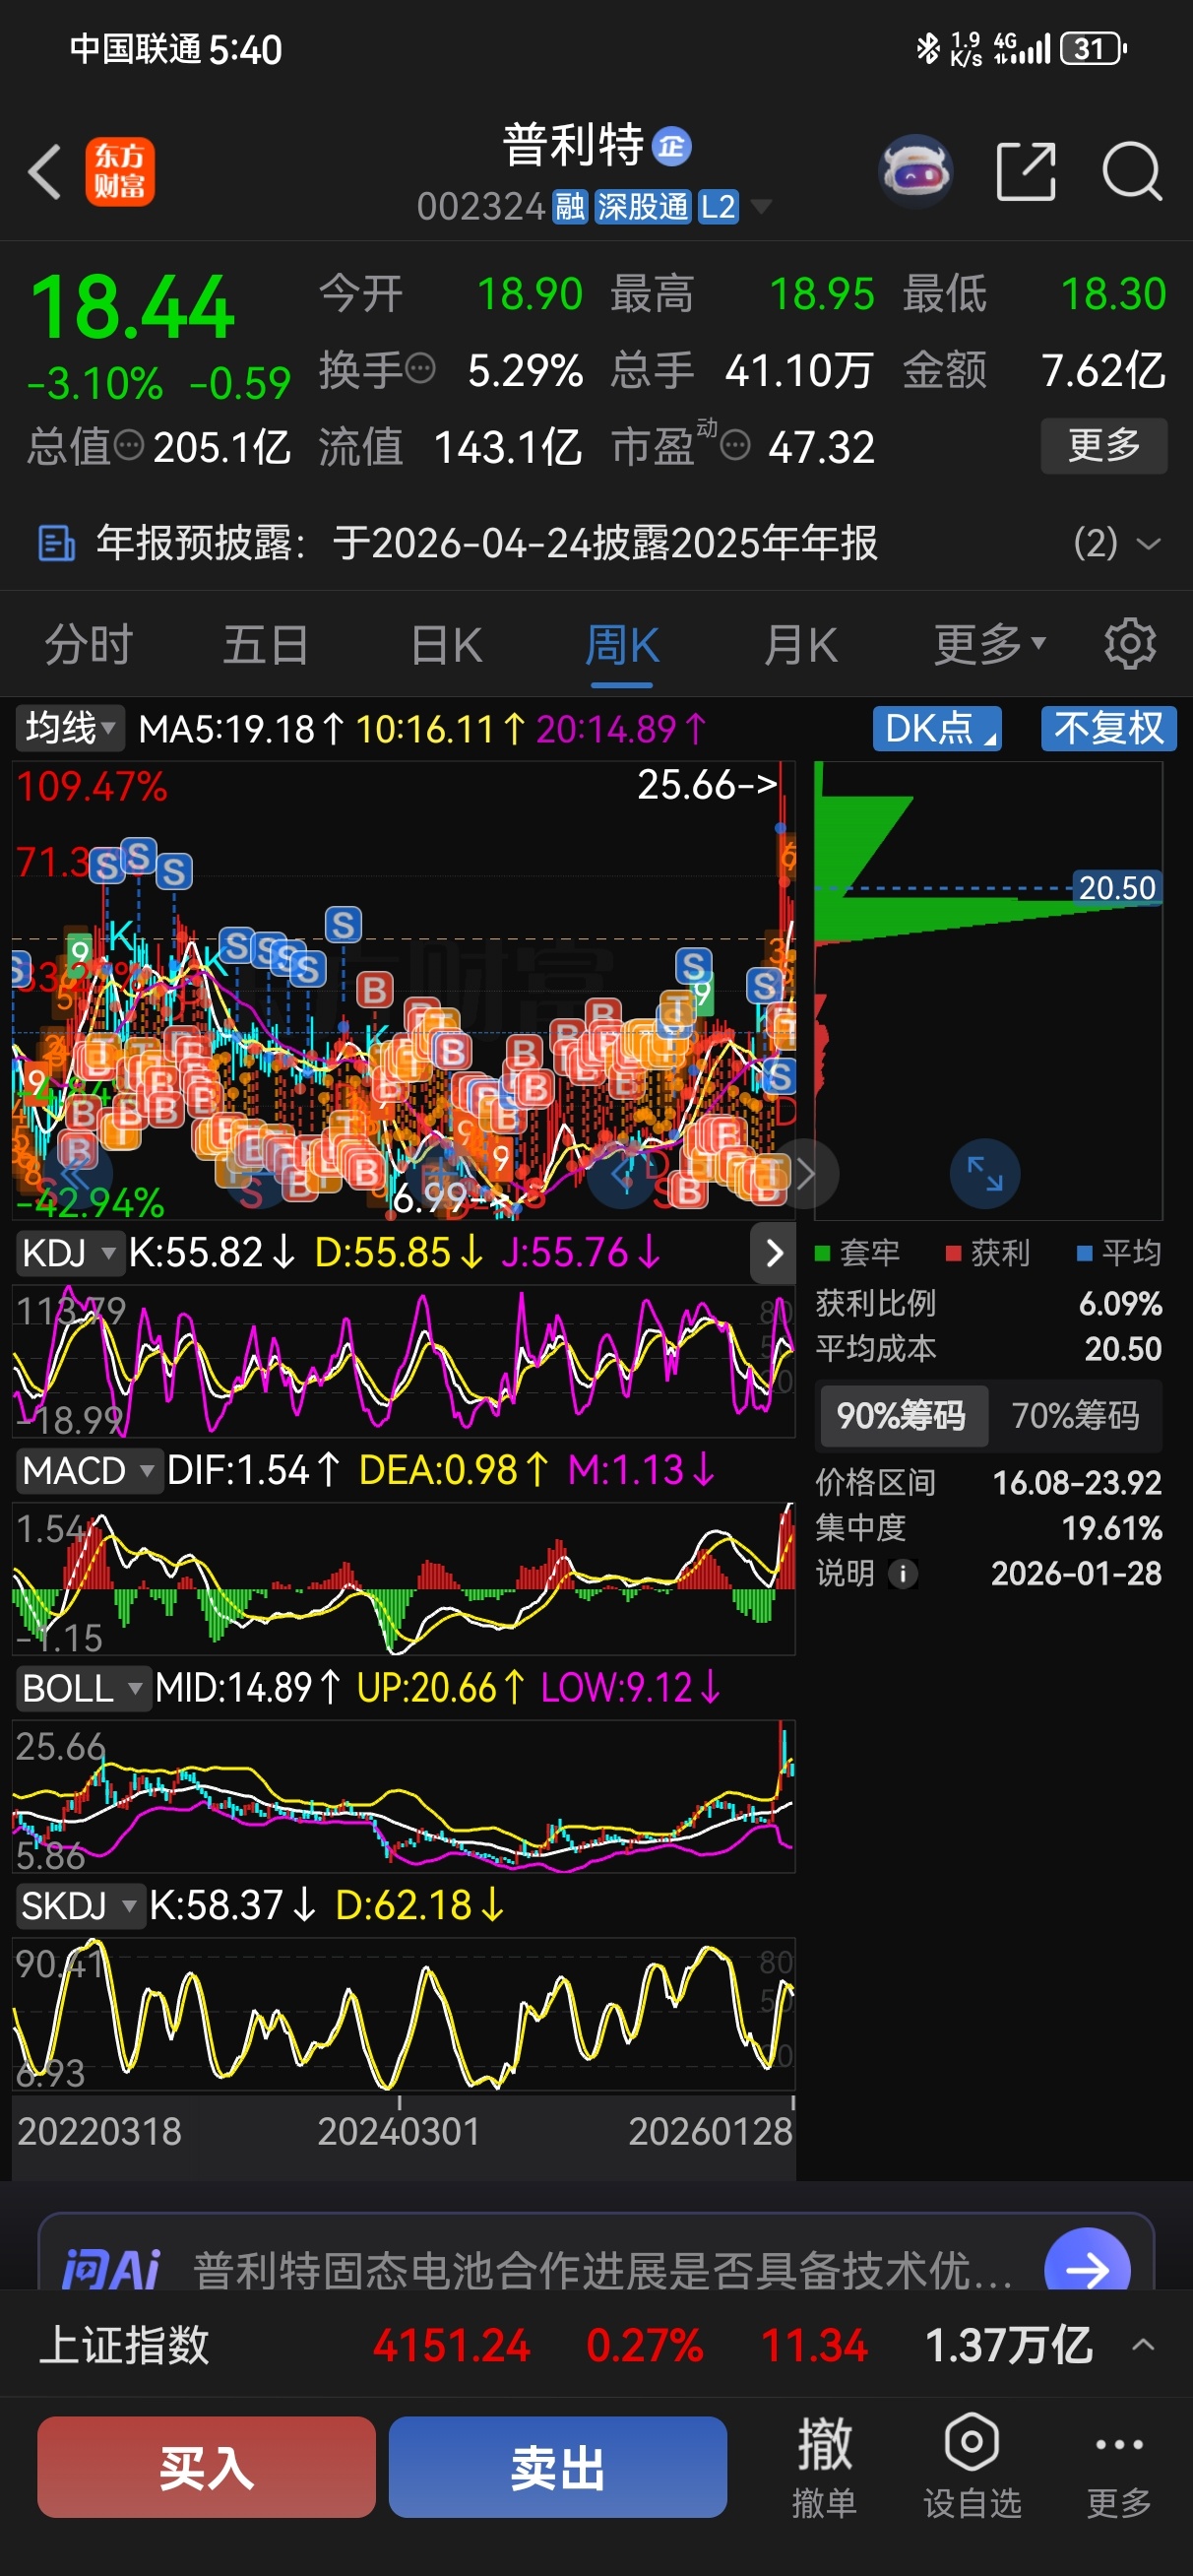Toggle the DK点 indicator

937,728
